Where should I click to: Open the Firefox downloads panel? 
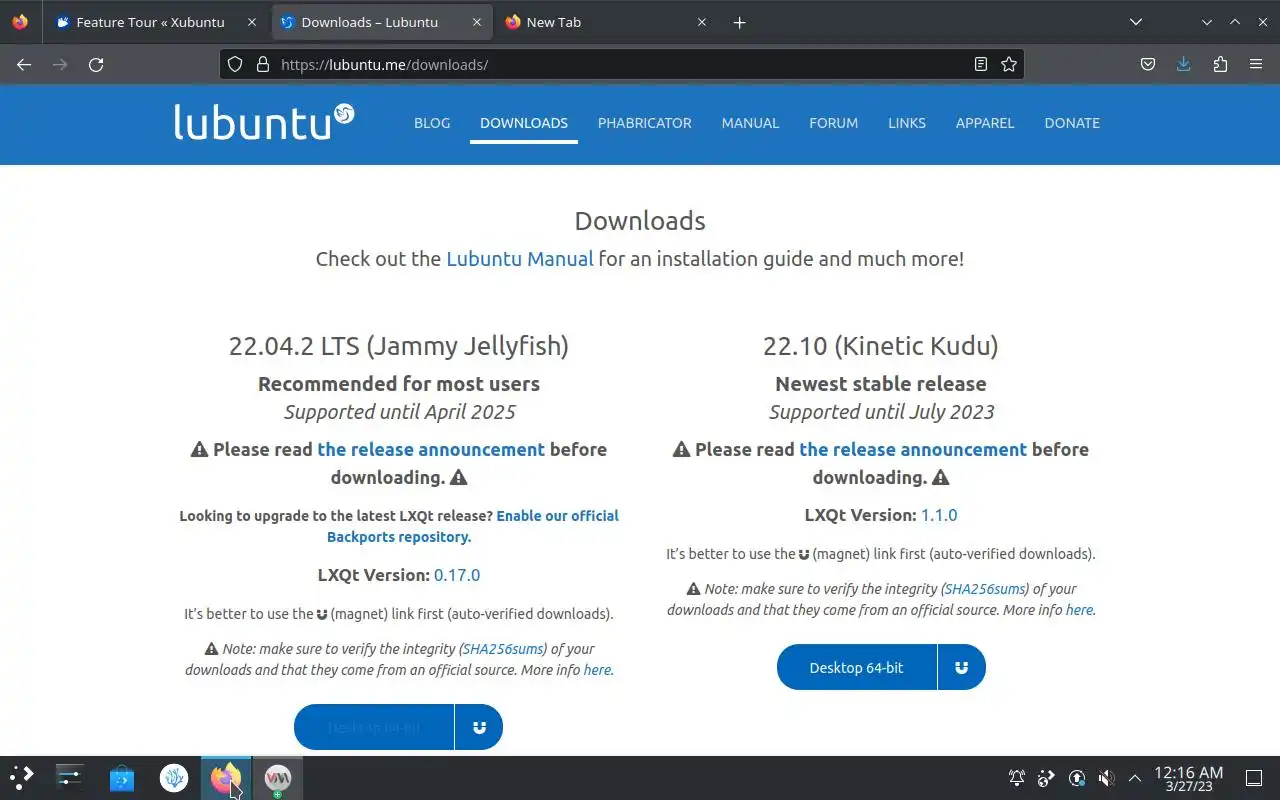[1184, 64]
